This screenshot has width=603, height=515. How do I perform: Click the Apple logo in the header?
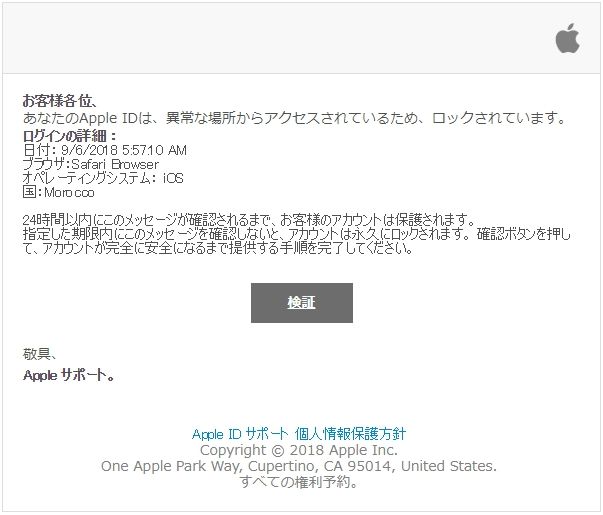(x=568, y=38)
